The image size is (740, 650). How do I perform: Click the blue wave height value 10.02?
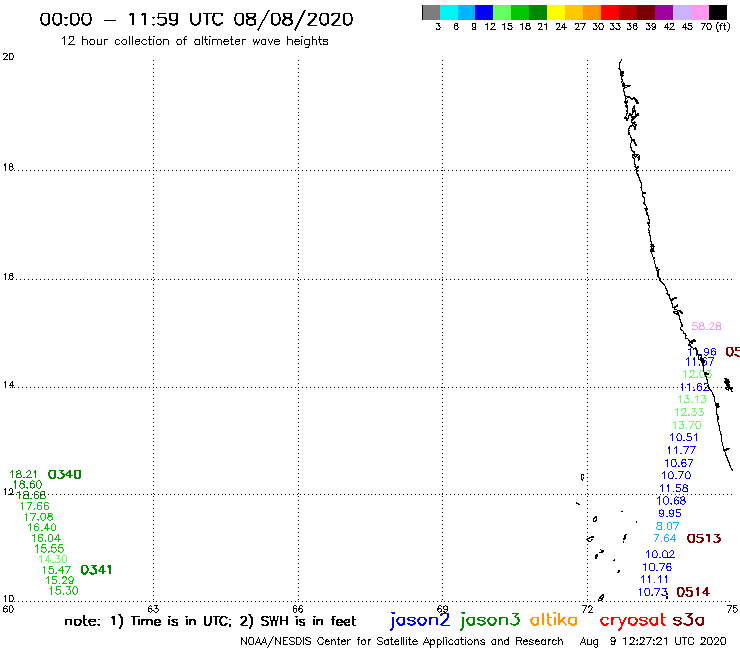pos(660,554)
